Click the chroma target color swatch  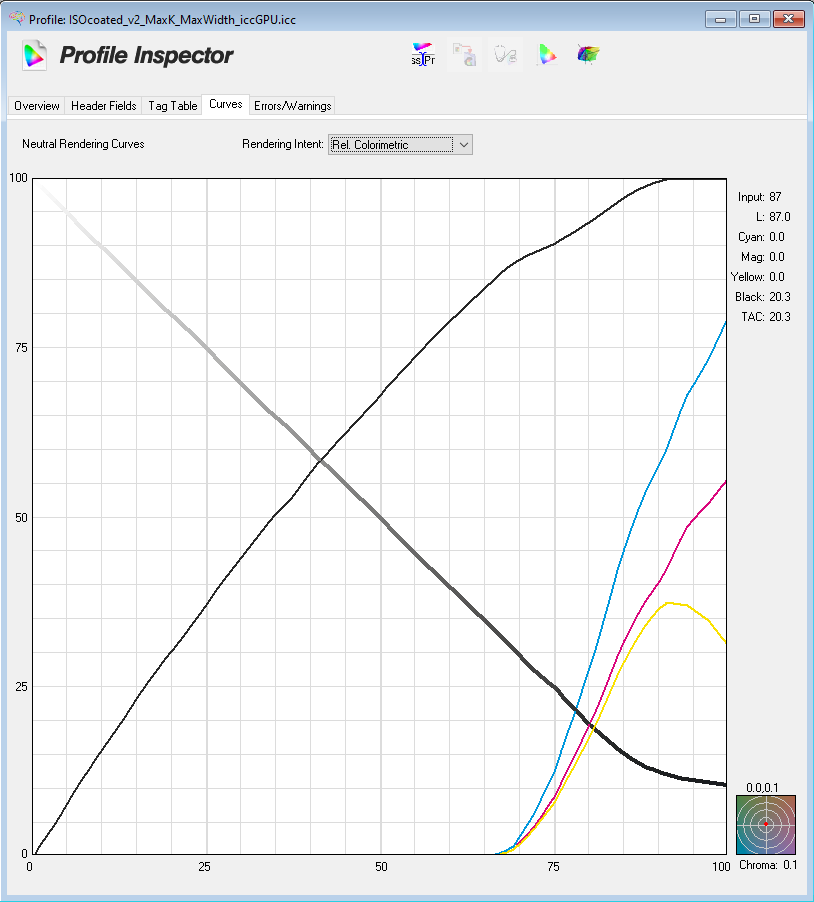766,824
